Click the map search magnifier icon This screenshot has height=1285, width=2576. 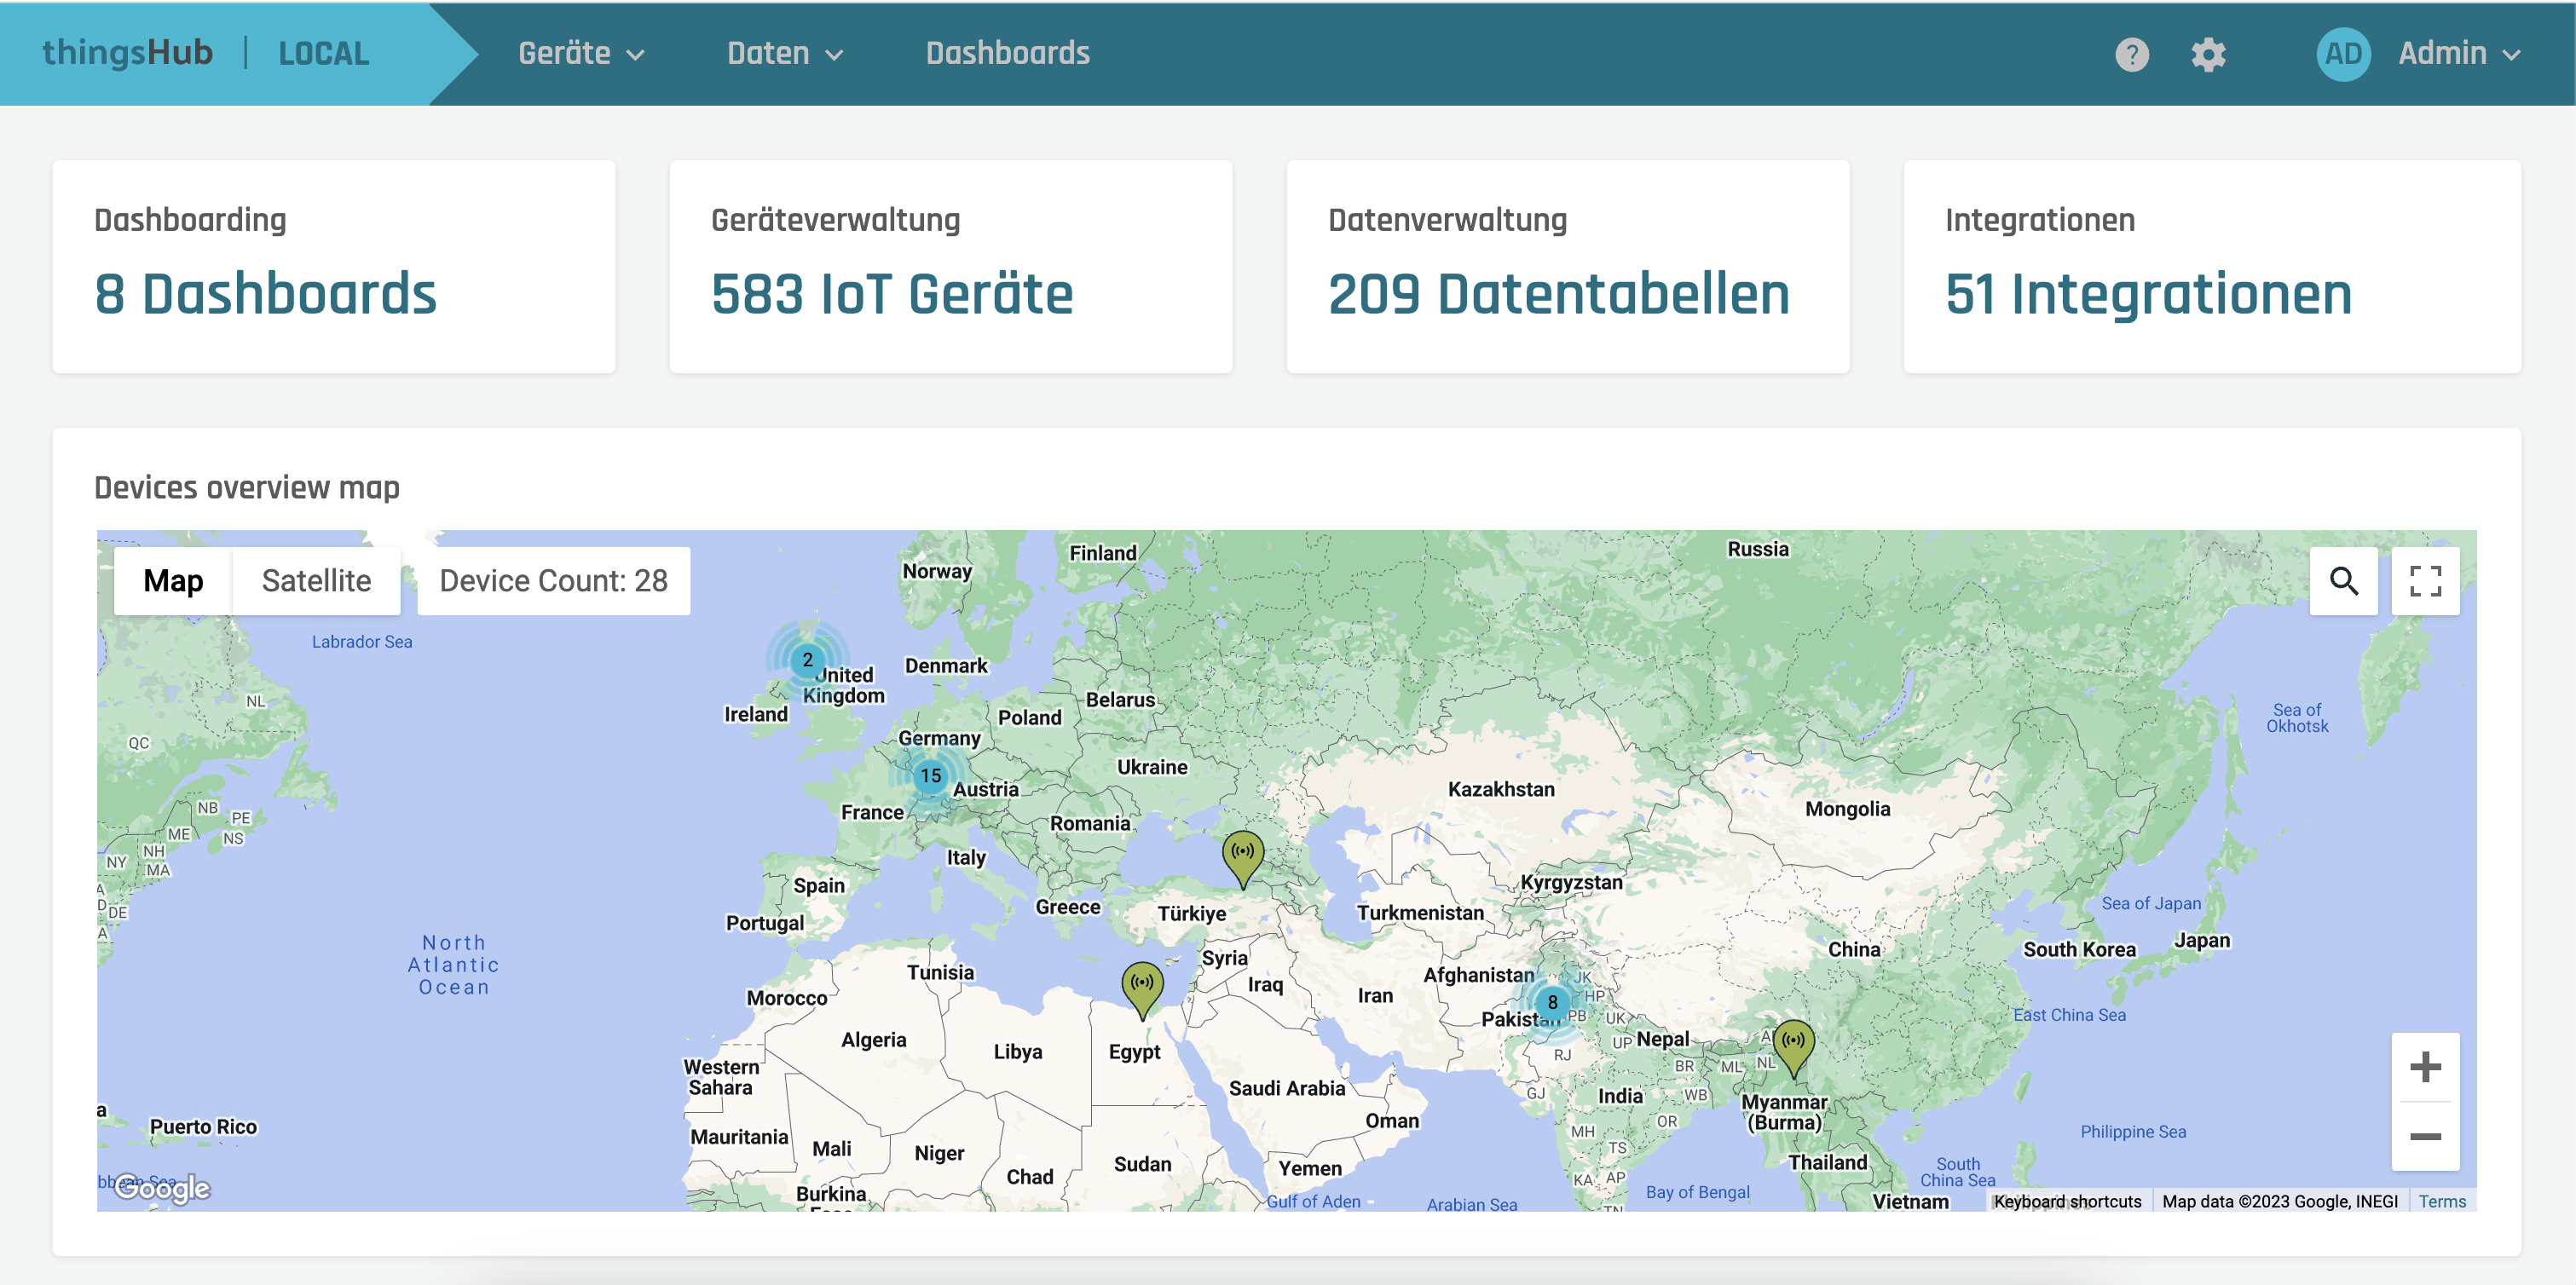pyautogui.click(x=2343, y=581)
